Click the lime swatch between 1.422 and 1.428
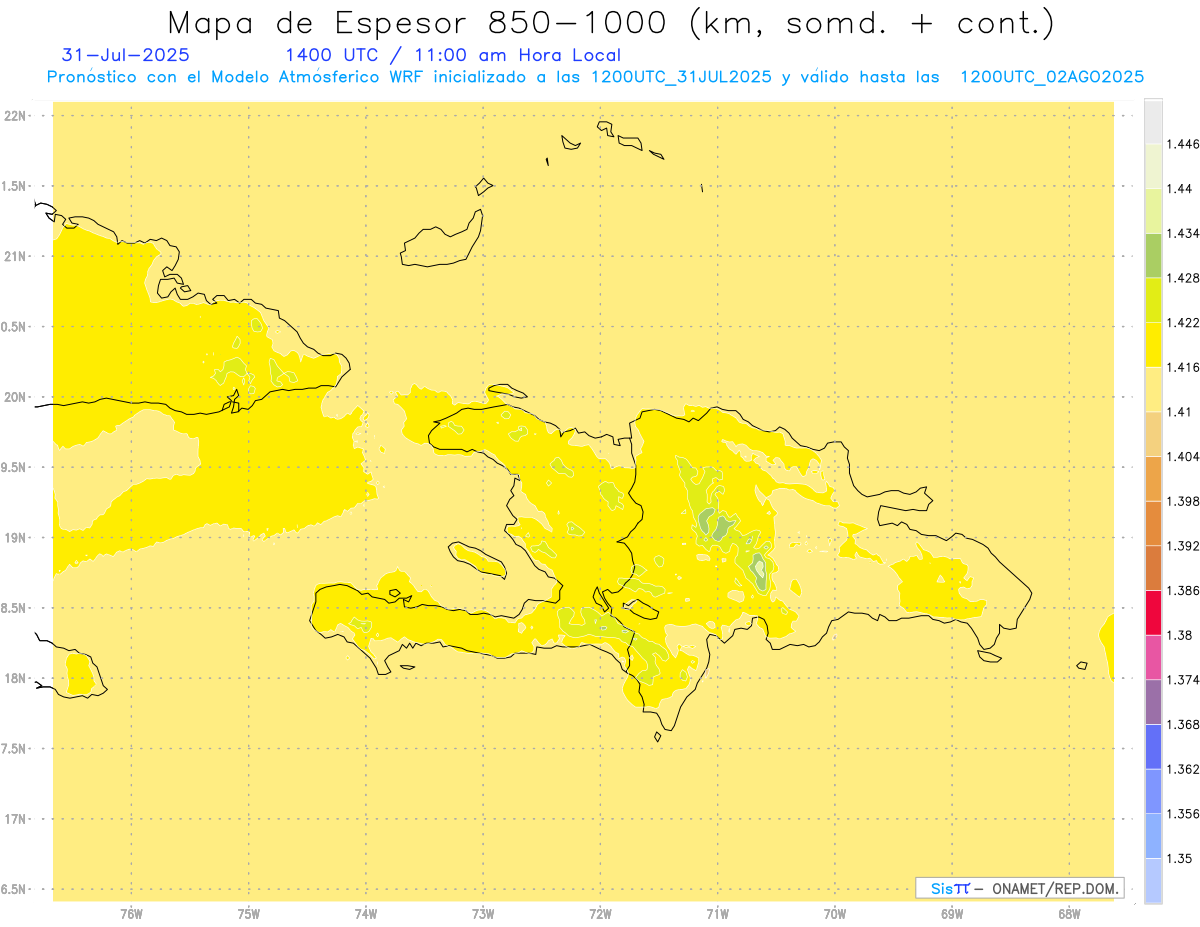This screenshot has height=927, width=1200. (1153, 300)
